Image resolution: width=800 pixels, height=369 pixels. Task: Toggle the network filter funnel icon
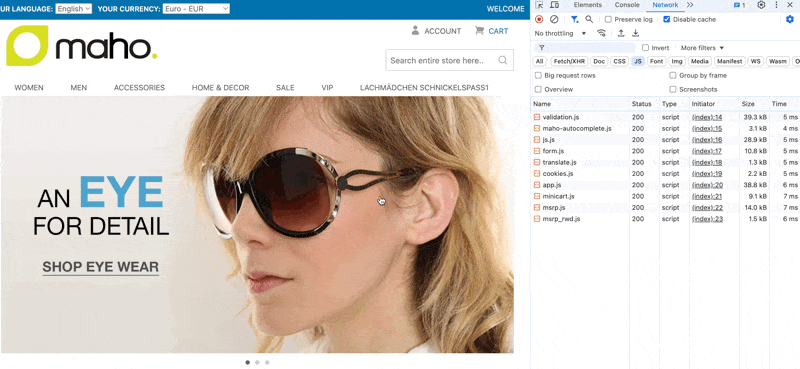pos(574,19)
